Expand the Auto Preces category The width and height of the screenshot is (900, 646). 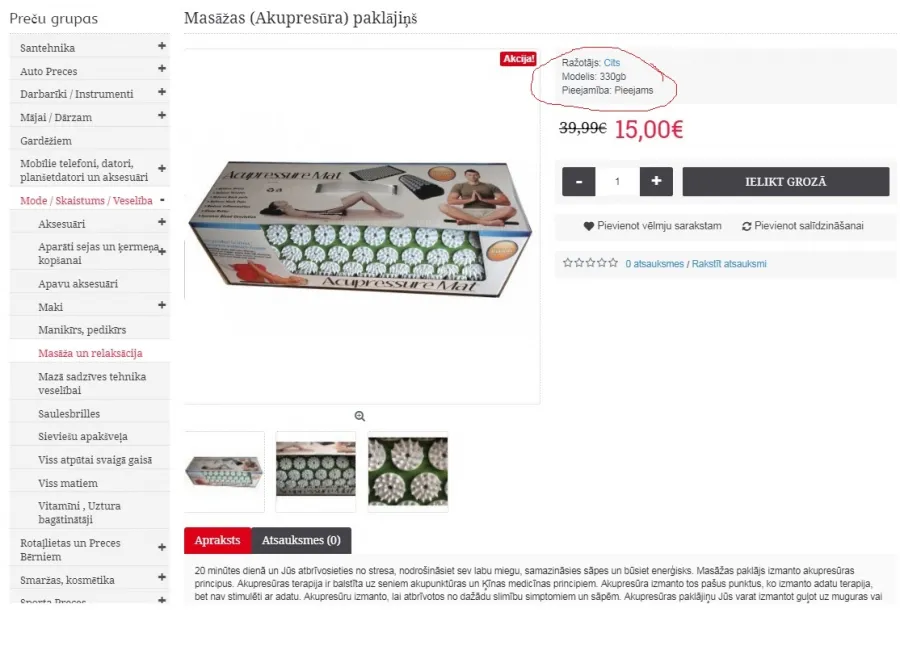pyautogui.click(x=162, y=69)
